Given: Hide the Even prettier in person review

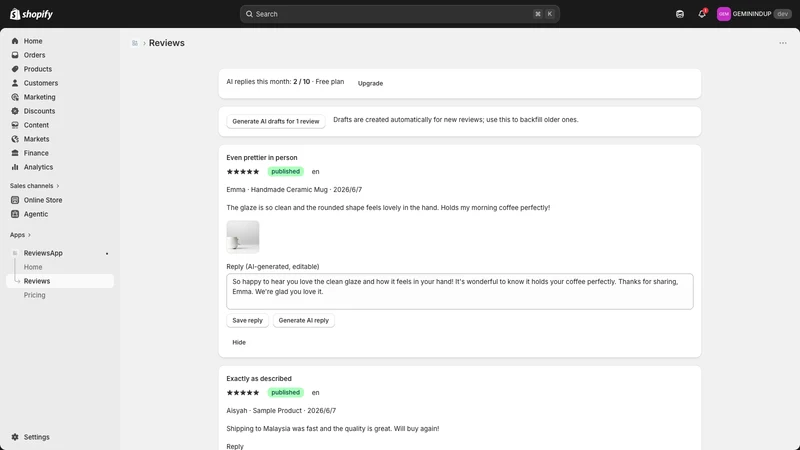Looking at the screenshot, I should click(x=239, y=342).
